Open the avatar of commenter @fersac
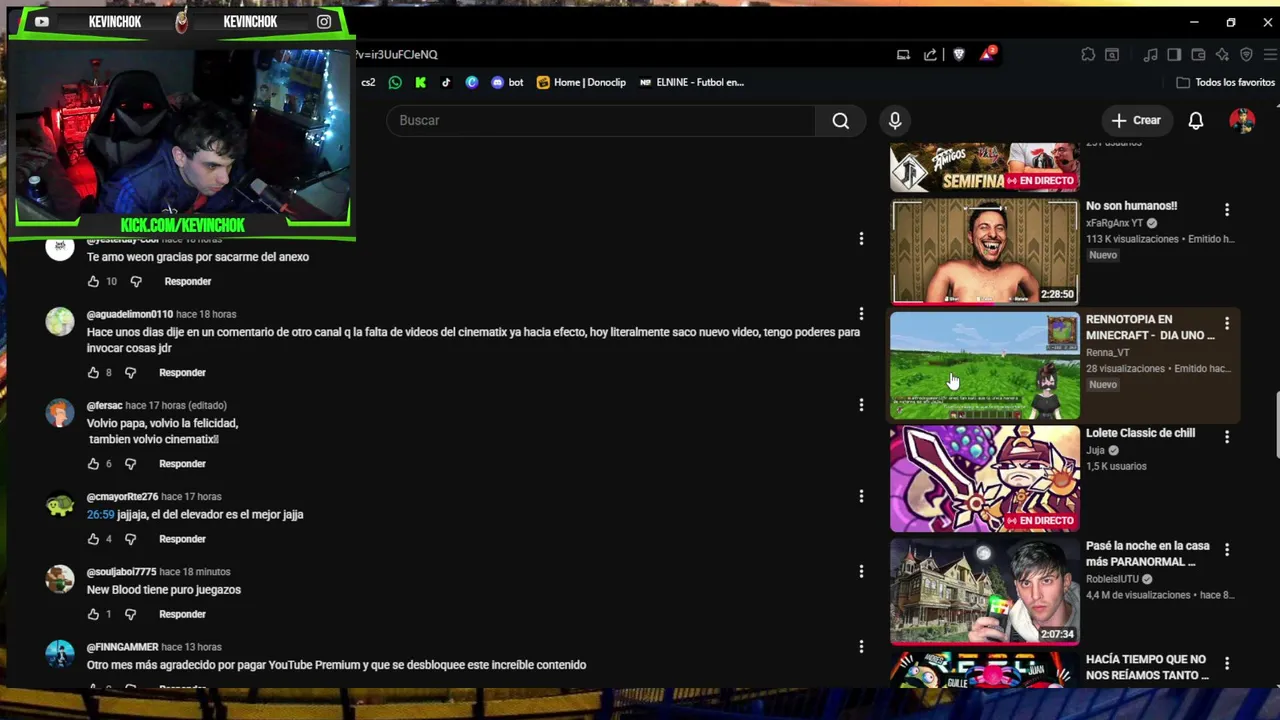Viewport: 1280px width, 720px height. [x=60, y=413]
